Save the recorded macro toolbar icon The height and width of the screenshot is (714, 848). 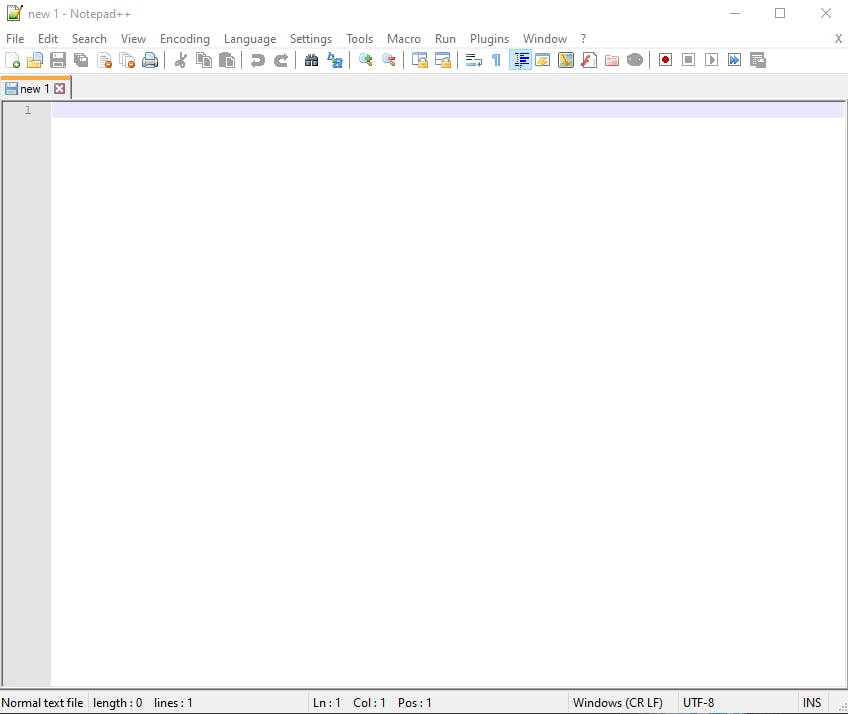tap(758, 60)
